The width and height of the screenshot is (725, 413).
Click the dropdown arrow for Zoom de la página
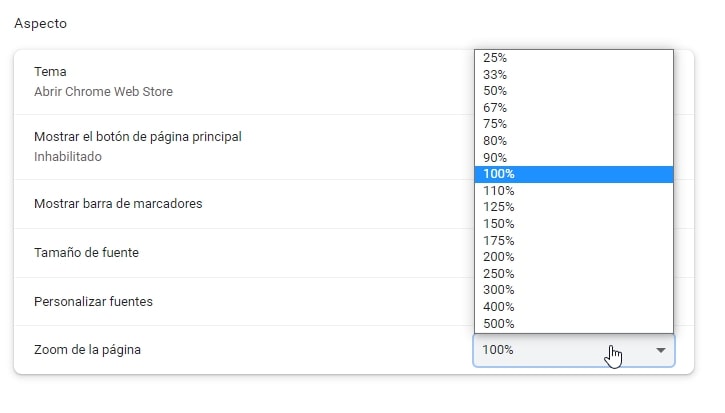coord(661,351)
